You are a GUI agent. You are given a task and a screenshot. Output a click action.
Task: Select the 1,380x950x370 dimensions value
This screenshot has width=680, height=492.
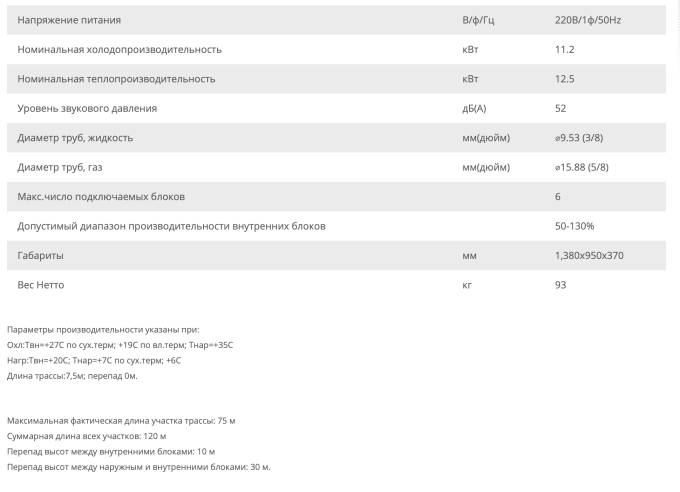[588, 255]
